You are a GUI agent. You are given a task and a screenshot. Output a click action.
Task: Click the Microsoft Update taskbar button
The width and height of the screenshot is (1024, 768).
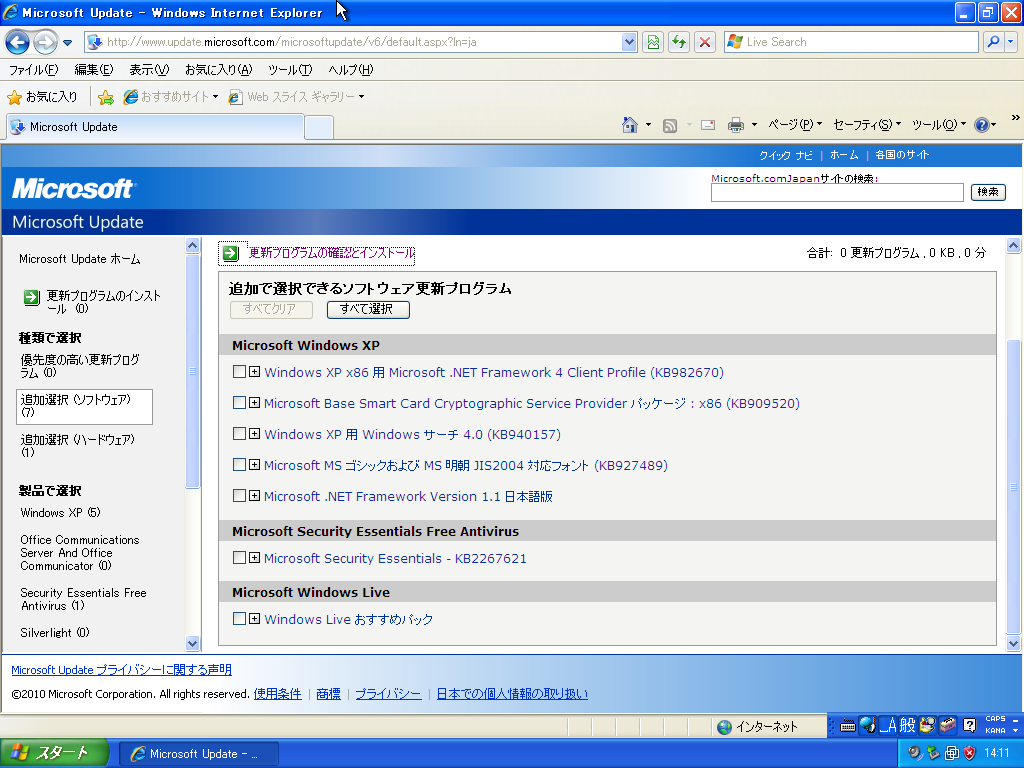(x=199, y=754)
